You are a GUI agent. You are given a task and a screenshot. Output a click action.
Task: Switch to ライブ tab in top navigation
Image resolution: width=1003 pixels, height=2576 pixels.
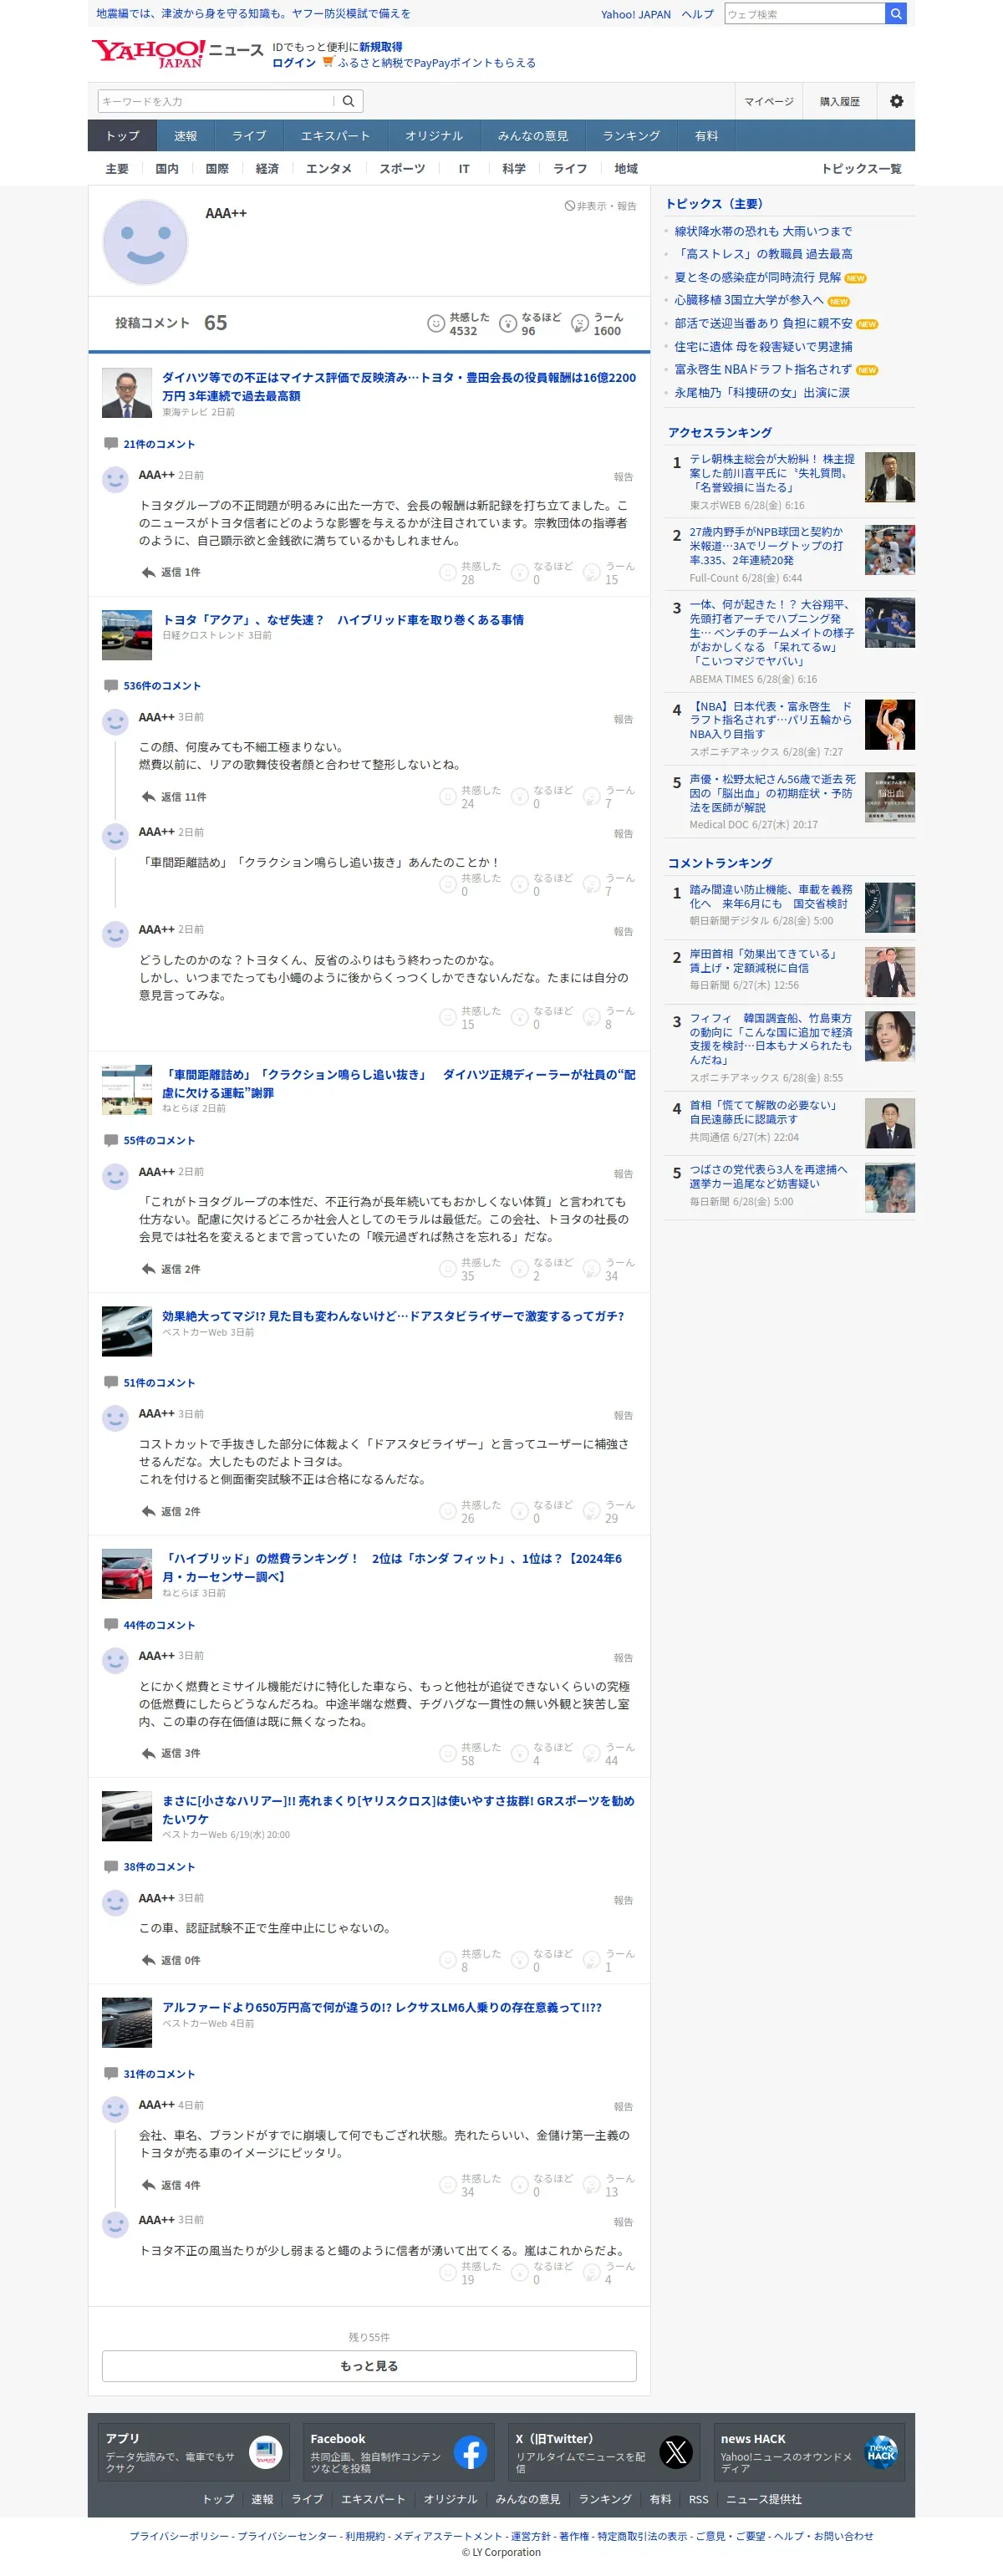pos(249,136)
